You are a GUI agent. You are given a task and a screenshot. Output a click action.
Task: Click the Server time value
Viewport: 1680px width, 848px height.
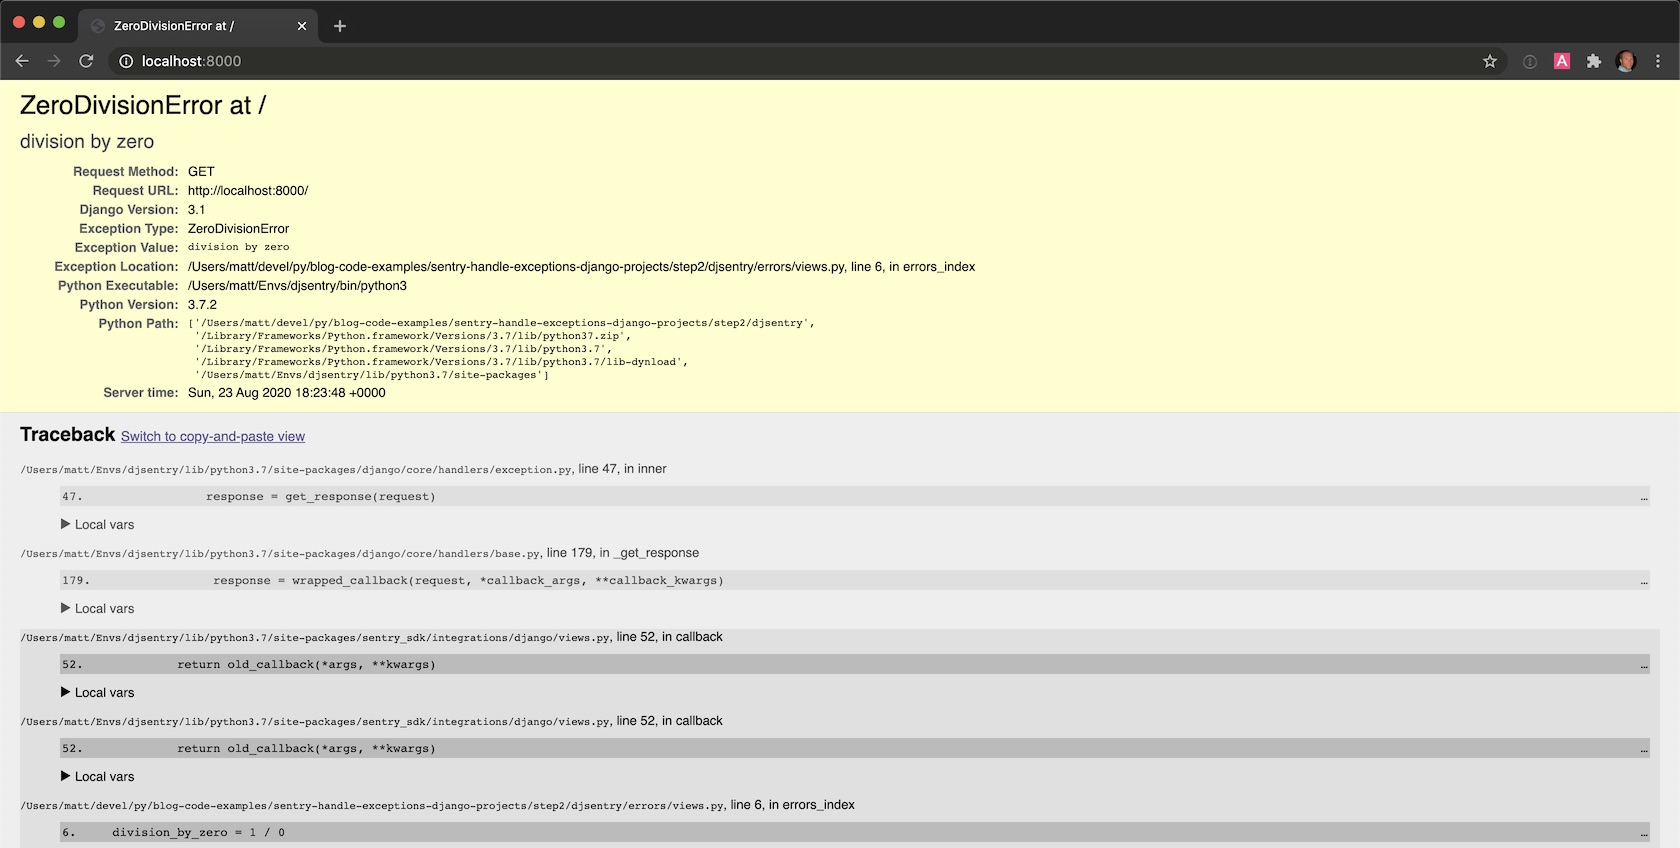[287, 393]
